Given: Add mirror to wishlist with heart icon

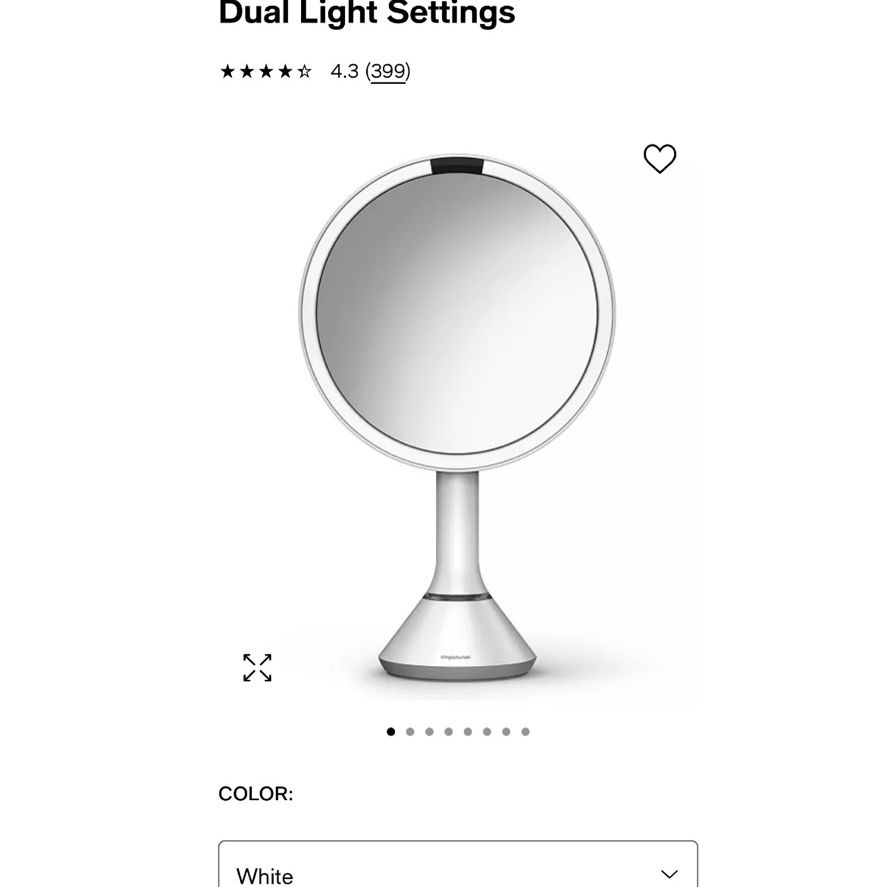Looking at the screenshot, I should [660, 158].
